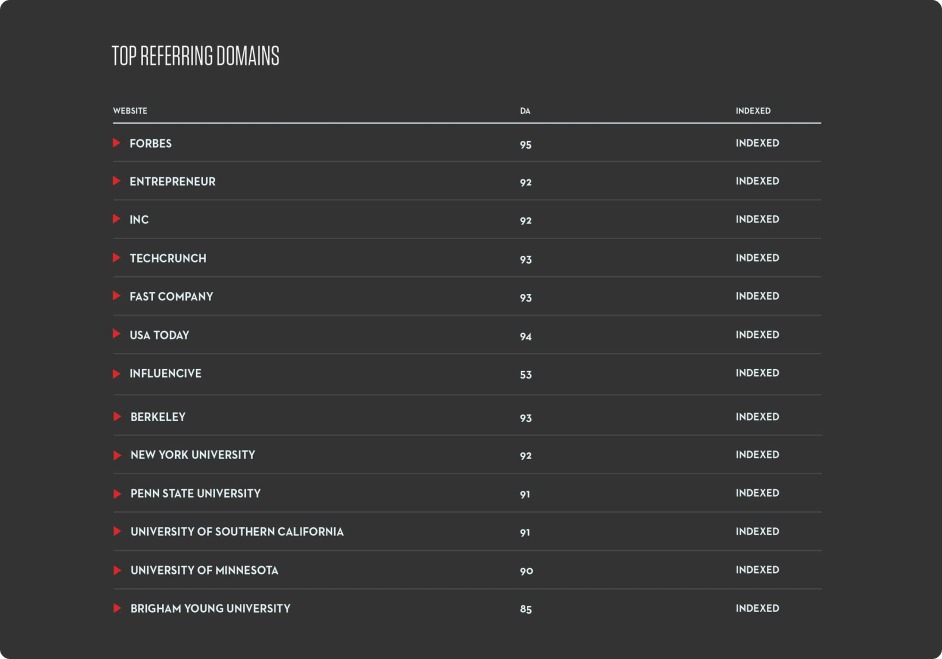The height and width of the screenshot is (659, 942).
Task: Select the INDEXED status for Influencive
Action: [x=757, y=373]
